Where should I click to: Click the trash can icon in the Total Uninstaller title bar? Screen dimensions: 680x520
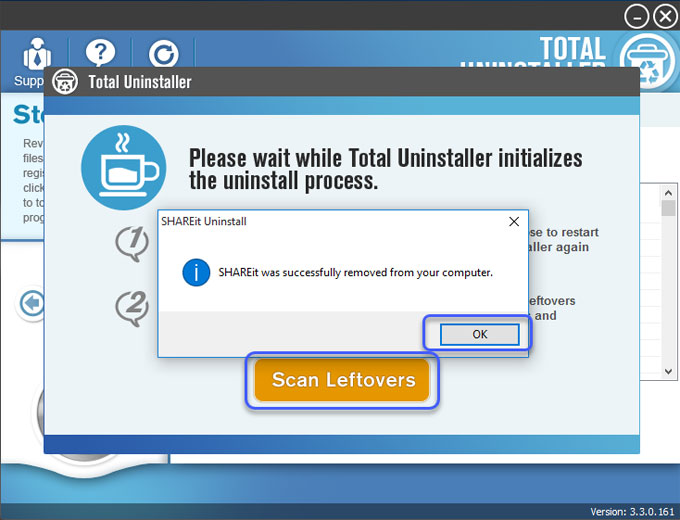[65, 82]
